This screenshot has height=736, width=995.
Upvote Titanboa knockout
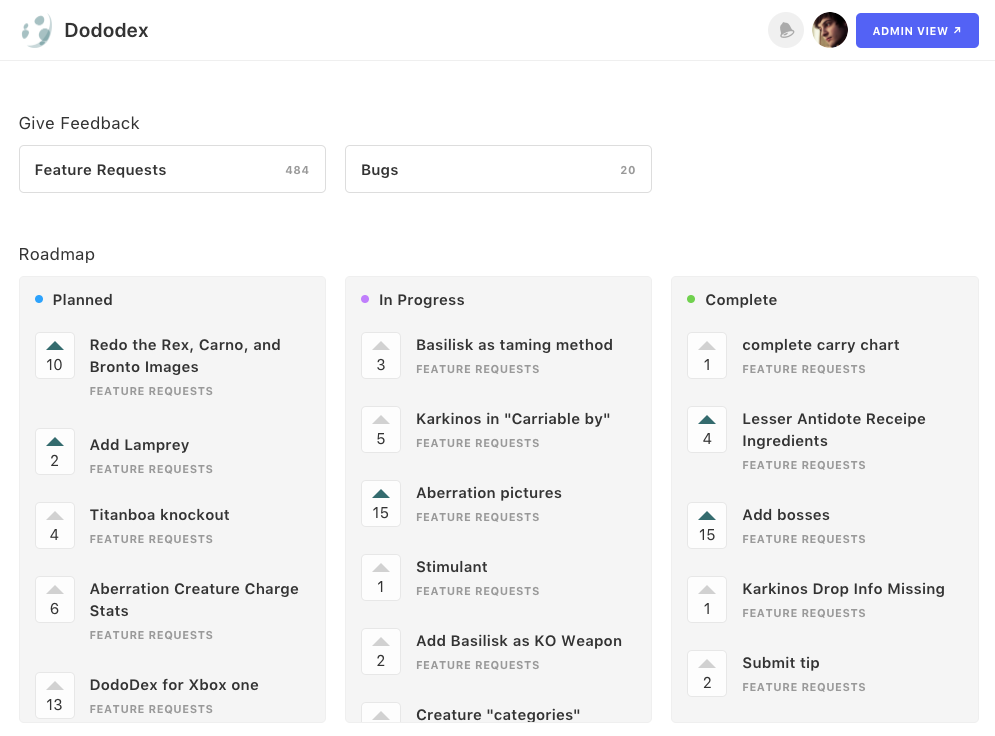click(x=55, y=525)
